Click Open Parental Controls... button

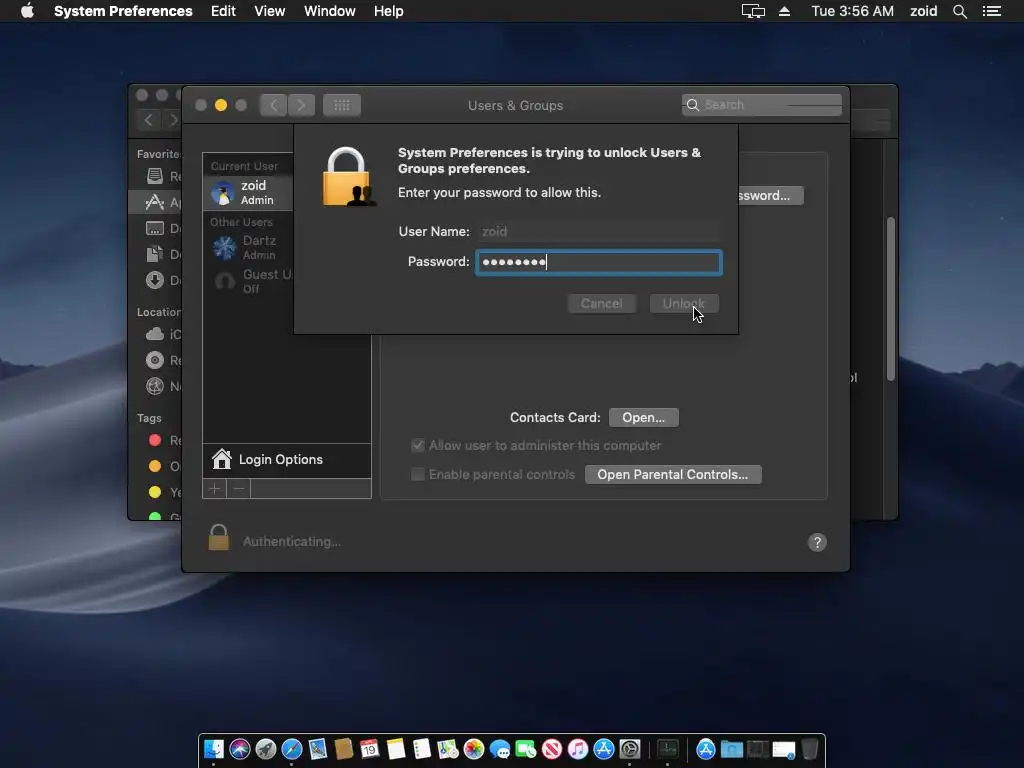pos(673,475)
